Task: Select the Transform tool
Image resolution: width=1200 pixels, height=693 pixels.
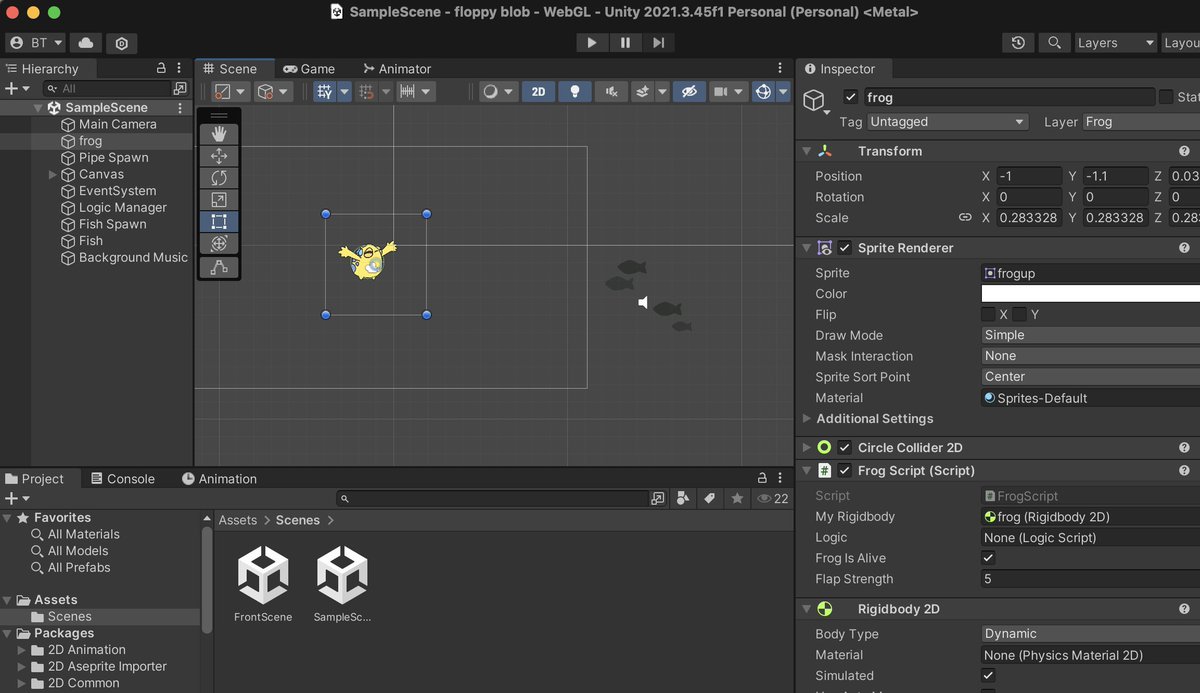Action: [219, 243]
